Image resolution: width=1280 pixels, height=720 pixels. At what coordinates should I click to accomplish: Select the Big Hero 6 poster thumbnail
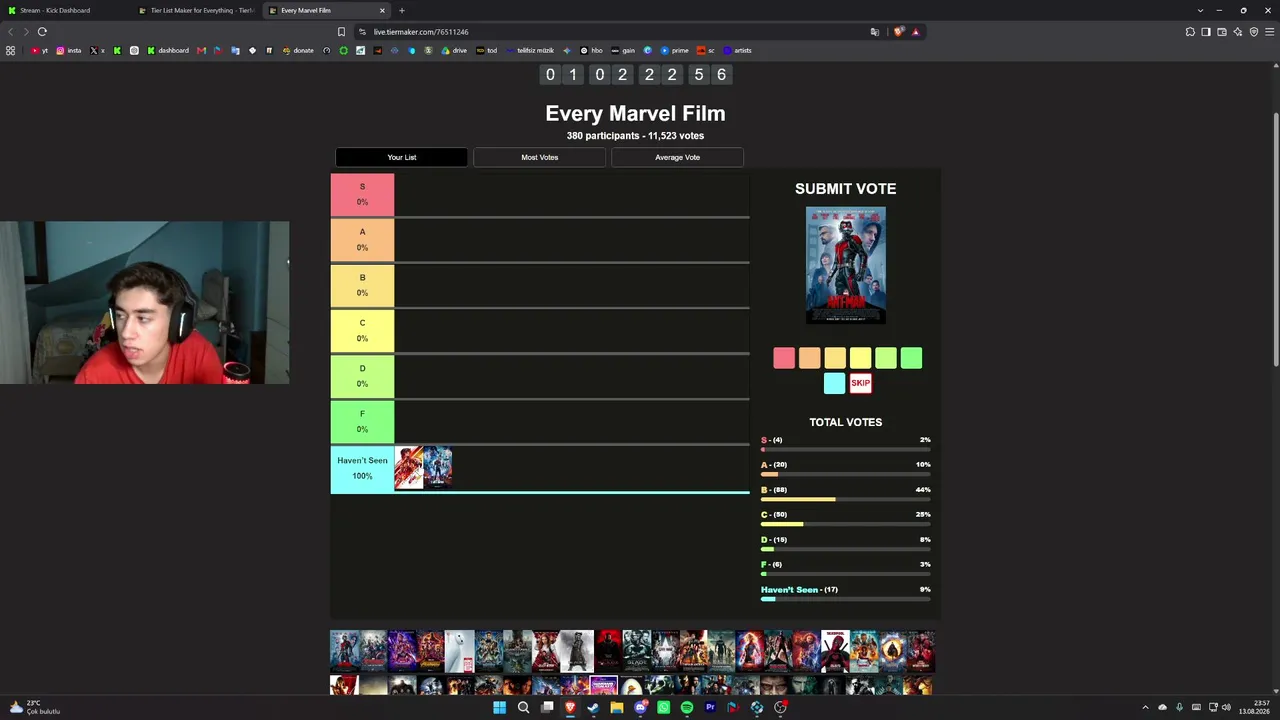click(460, 651)
